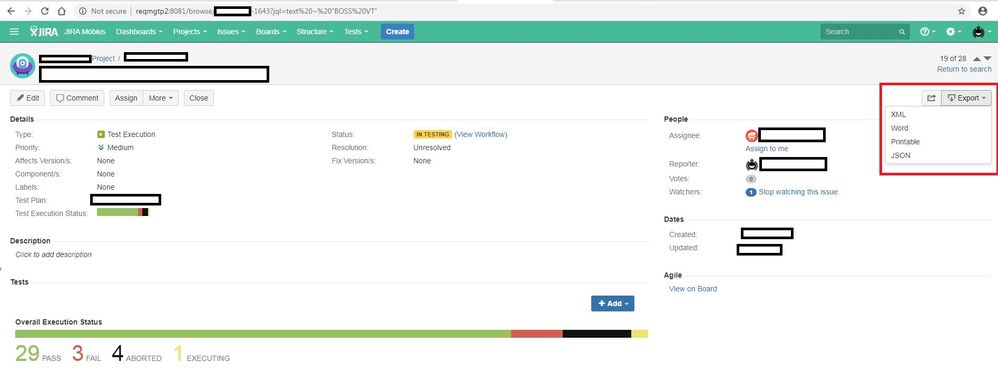Open the help question mark menu
The image size is (998, 373).
click(x=927, y=31)
